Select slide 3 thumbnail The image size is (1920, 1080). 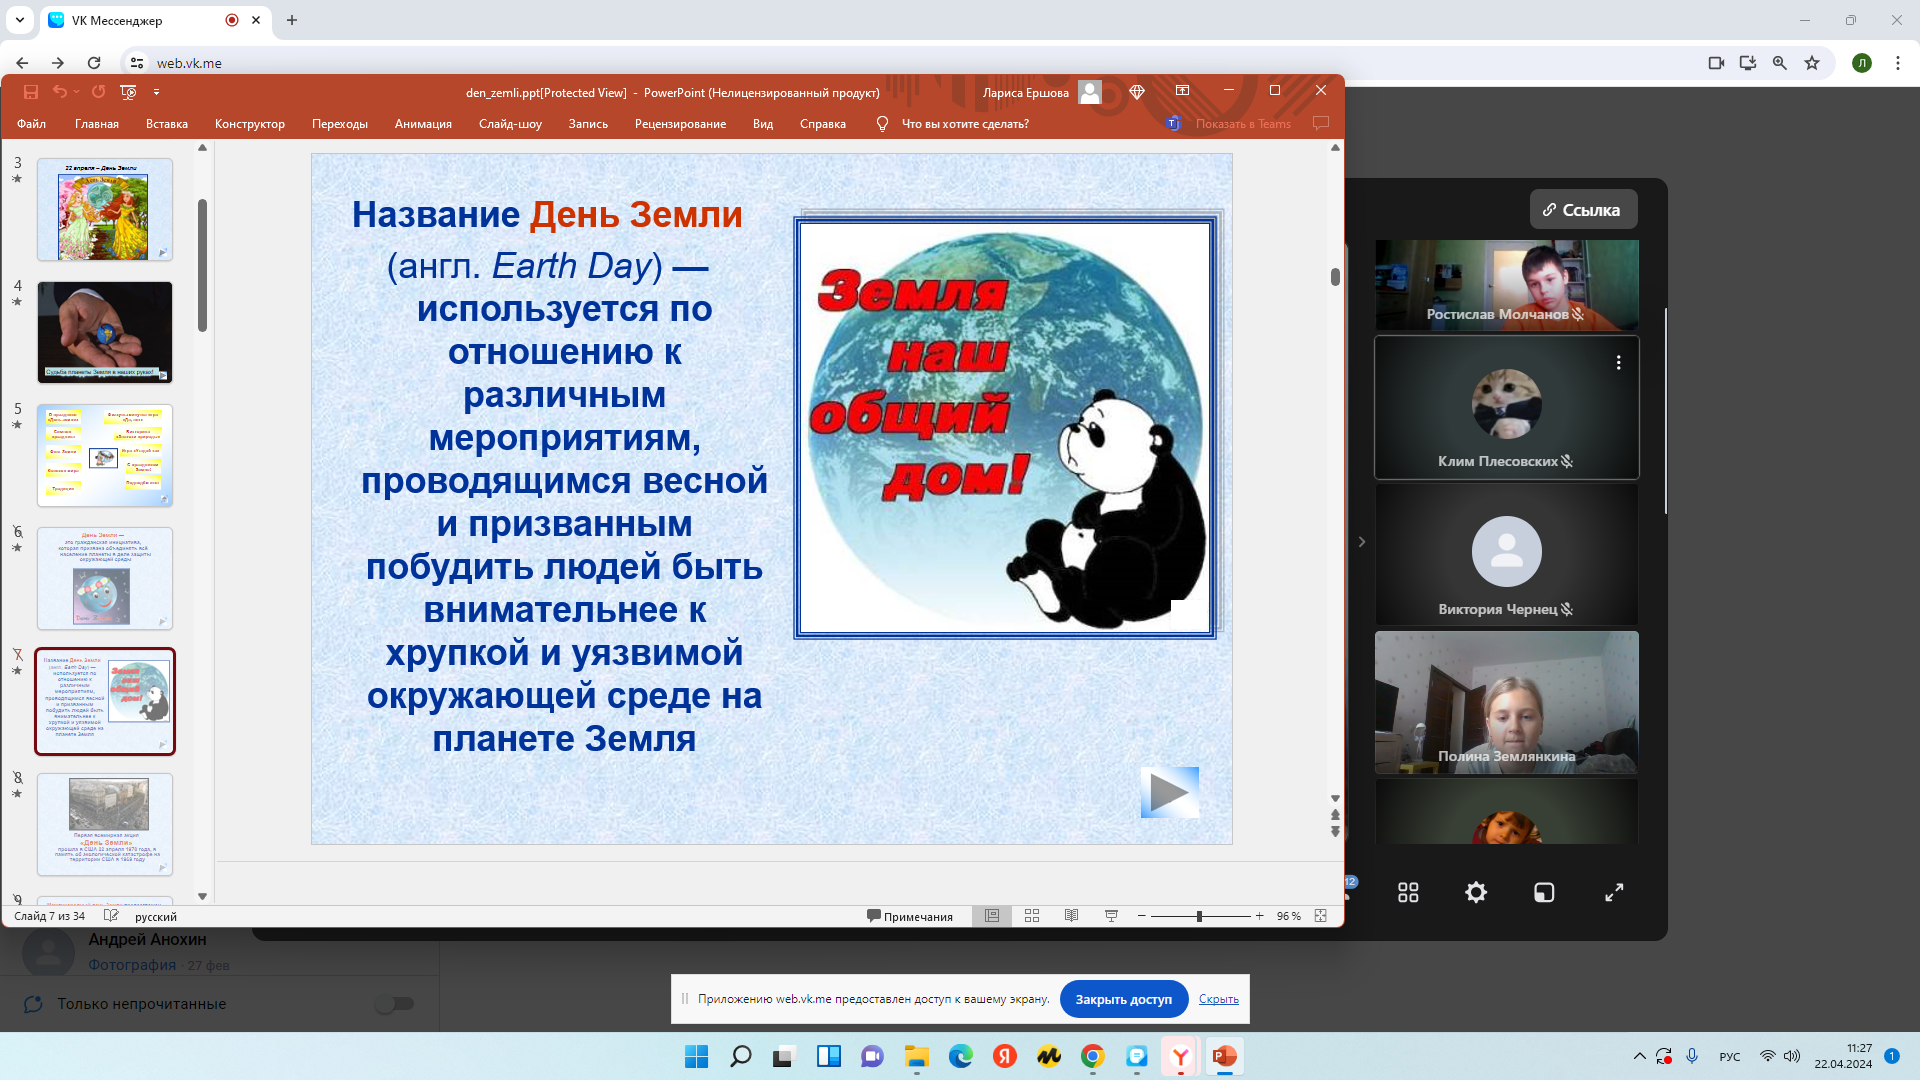(105, 210)
